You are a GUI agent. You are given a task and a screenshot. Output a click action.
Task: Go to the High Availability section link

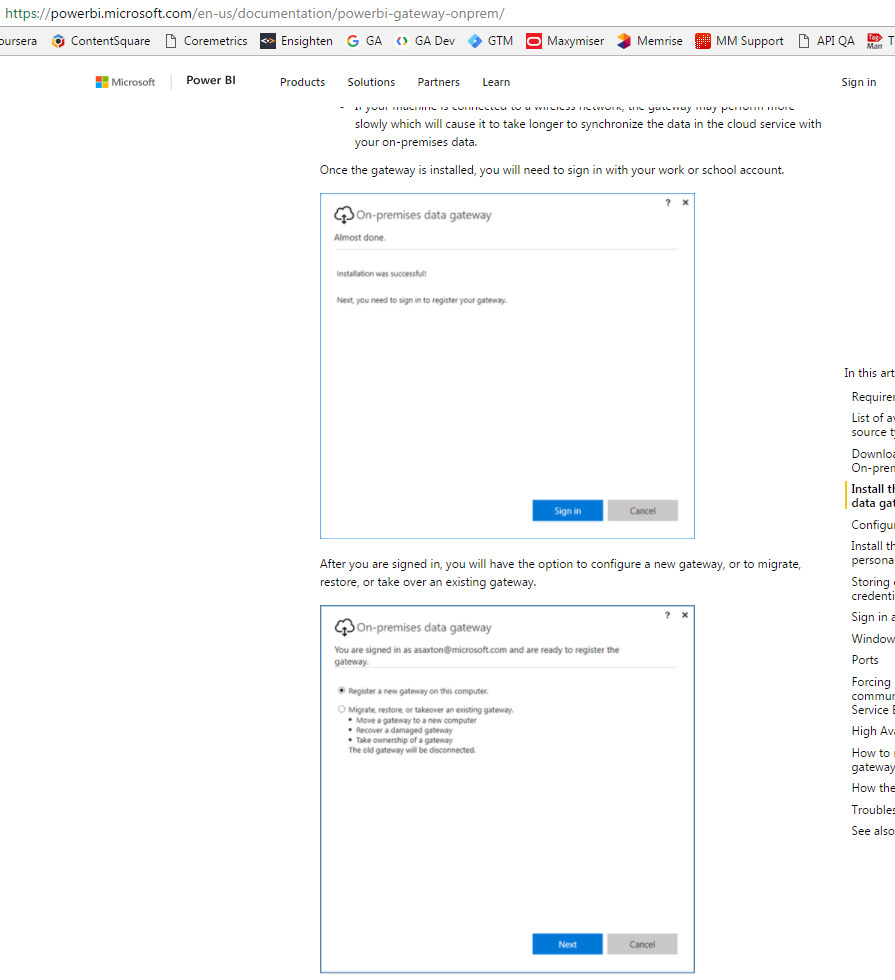click(x=872, y=731)
